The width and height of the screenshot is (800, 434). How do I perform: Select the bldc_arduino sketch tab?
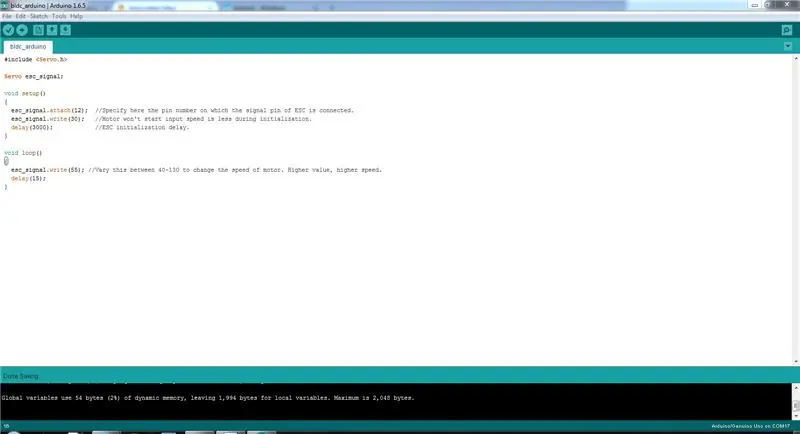click(x=28, y=47)
